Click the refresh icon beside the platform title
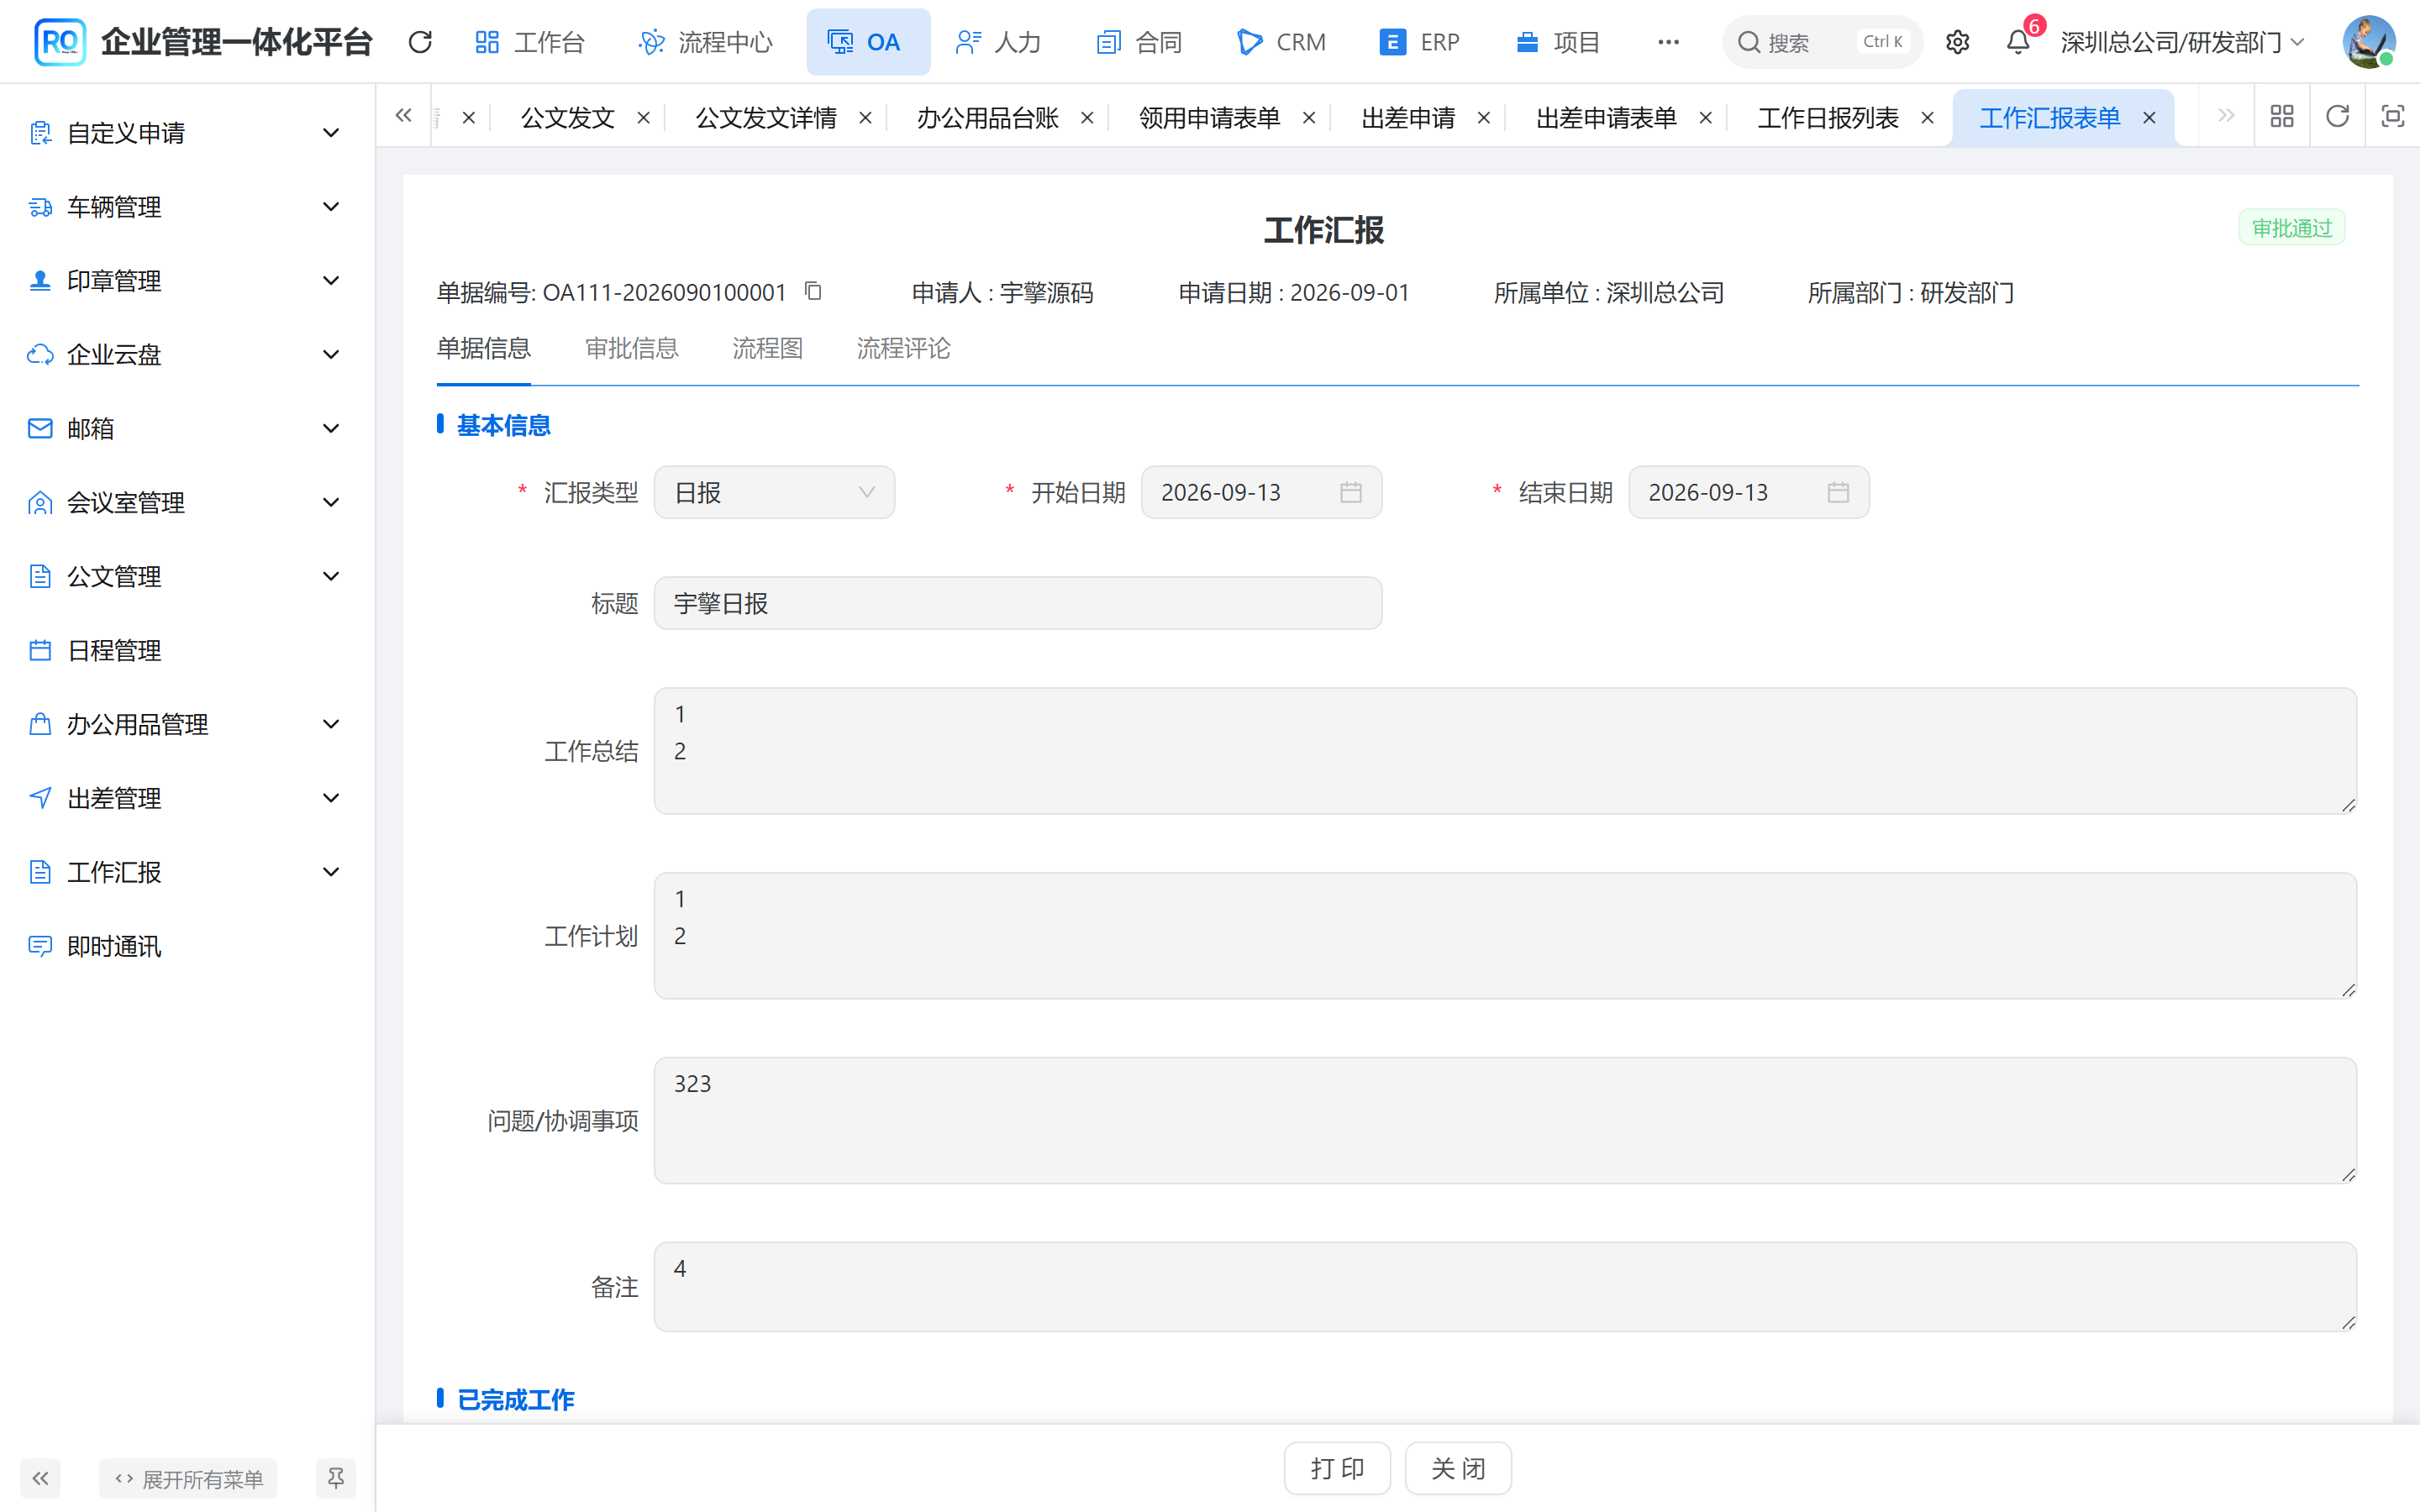 pos(420,42)
